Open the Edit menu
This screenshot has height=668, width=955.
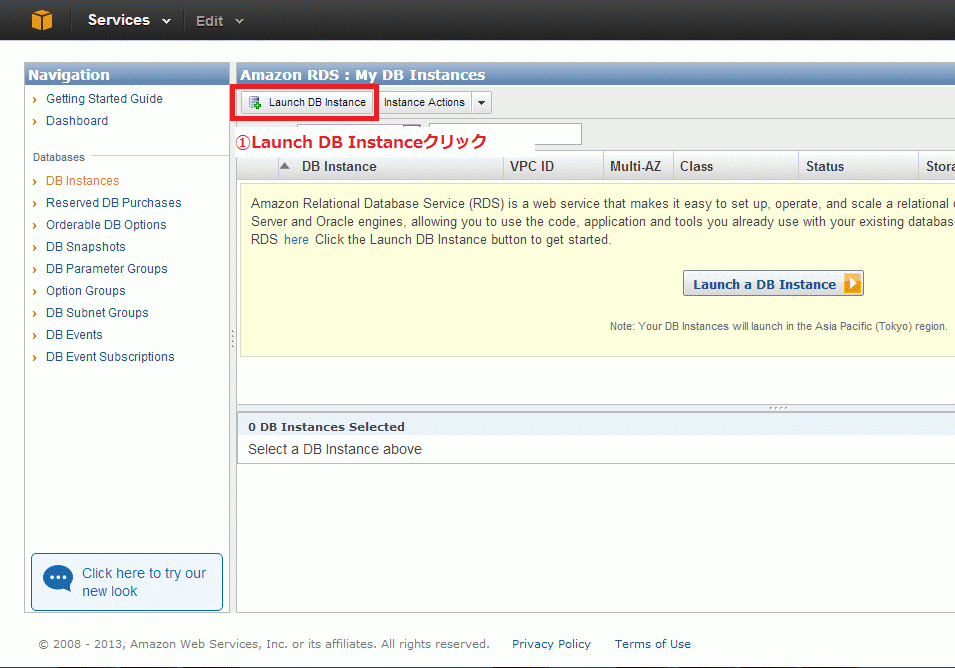tap(219, 21)
